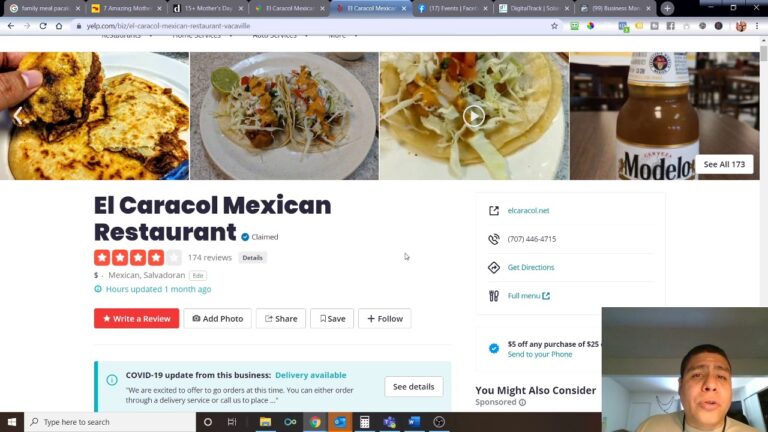Open Calculator from taskbar
This screenshot has width=768, height=432.
(x=364, y=422)
